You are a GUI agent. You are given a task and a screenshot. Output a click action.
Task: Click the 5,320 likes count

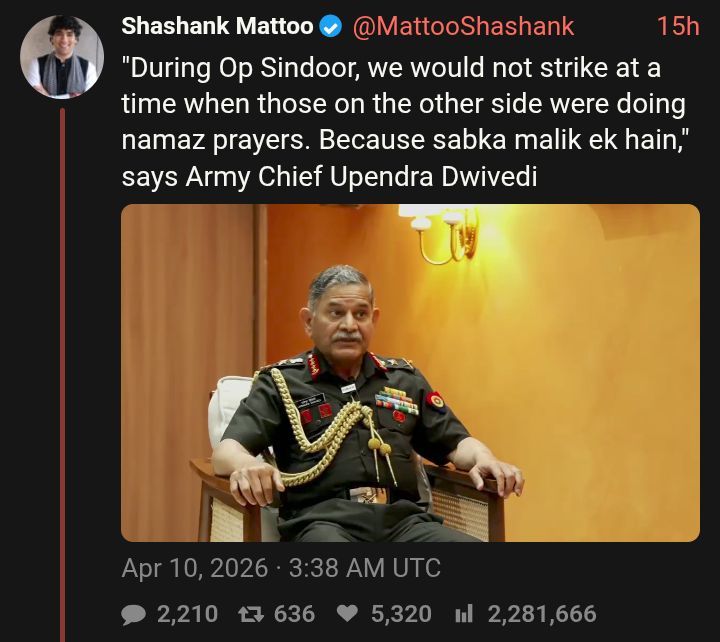click(x=401, y=614)
